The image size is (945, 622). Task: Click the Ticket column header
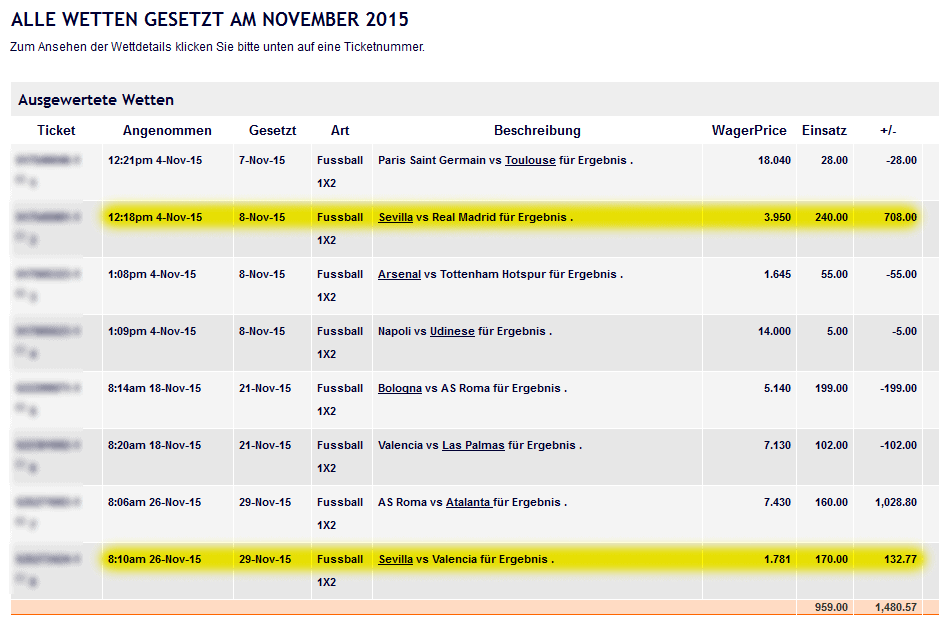(56, 131)
